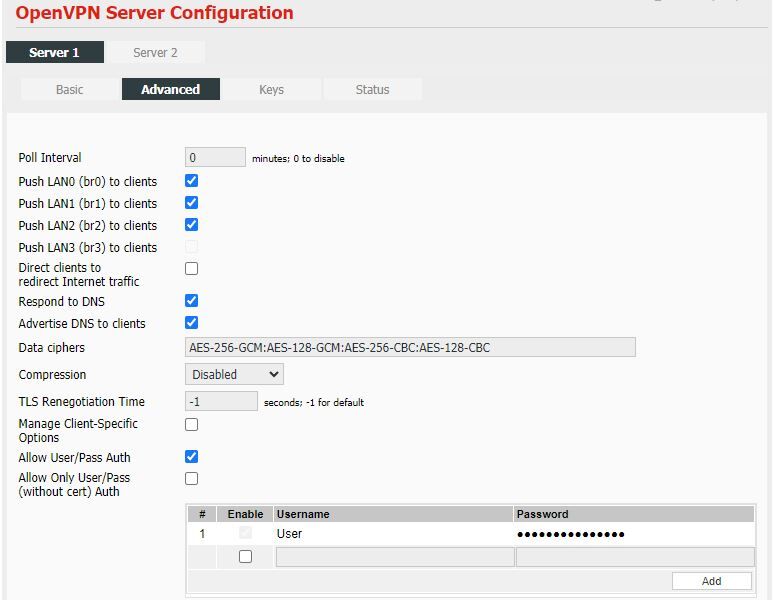The width and height of the screenshot is (773, 600).
Task: Click the new Username input field
Action: (395, 557)
